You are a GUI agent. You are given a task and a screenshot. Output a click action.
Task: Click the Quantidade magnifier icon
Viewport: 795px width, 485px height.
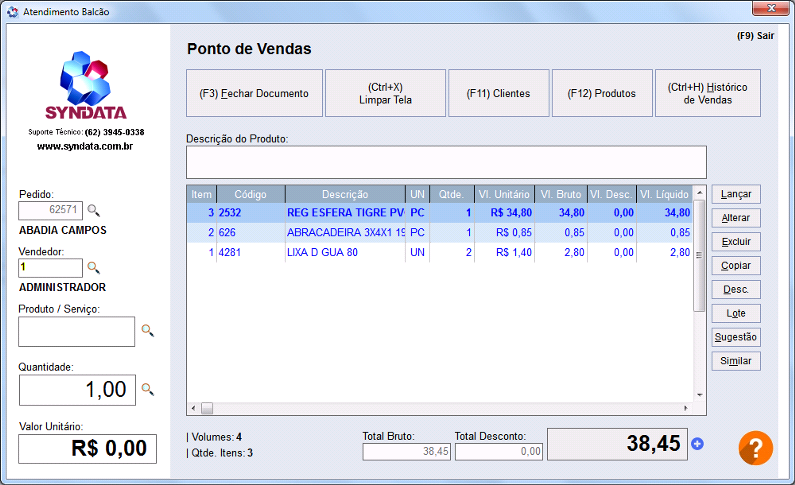click(148, 389)
